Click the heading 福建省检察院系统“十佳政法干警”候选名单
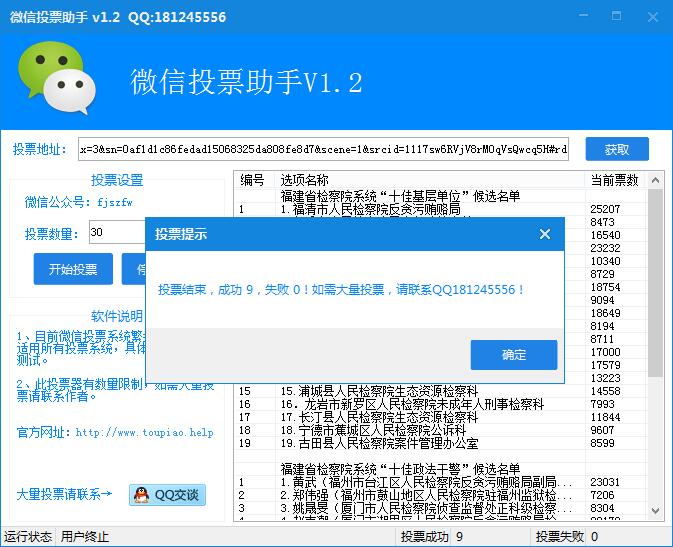This screenshot has width=673, height=547. coord(400,468)
